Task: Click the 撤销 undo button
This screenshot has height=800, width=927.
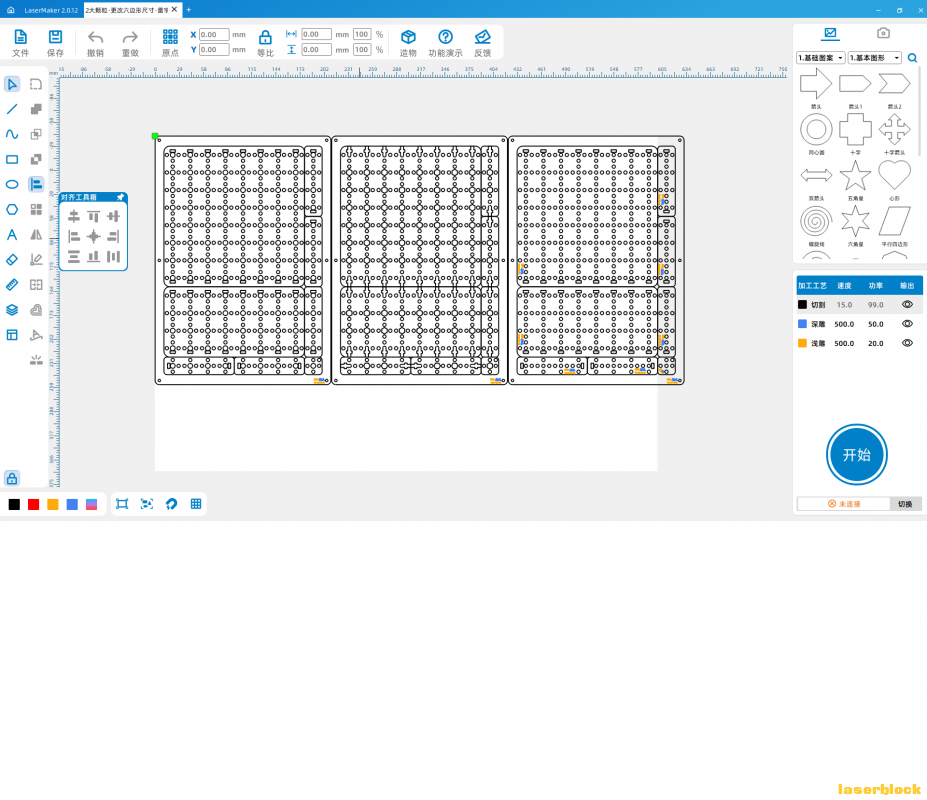Action: tap(95, 43)
